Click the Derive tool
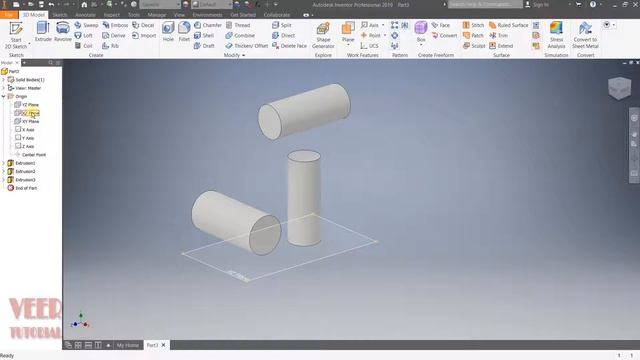The width and height of the screenshot is (640, 360). tap(114, 36)
